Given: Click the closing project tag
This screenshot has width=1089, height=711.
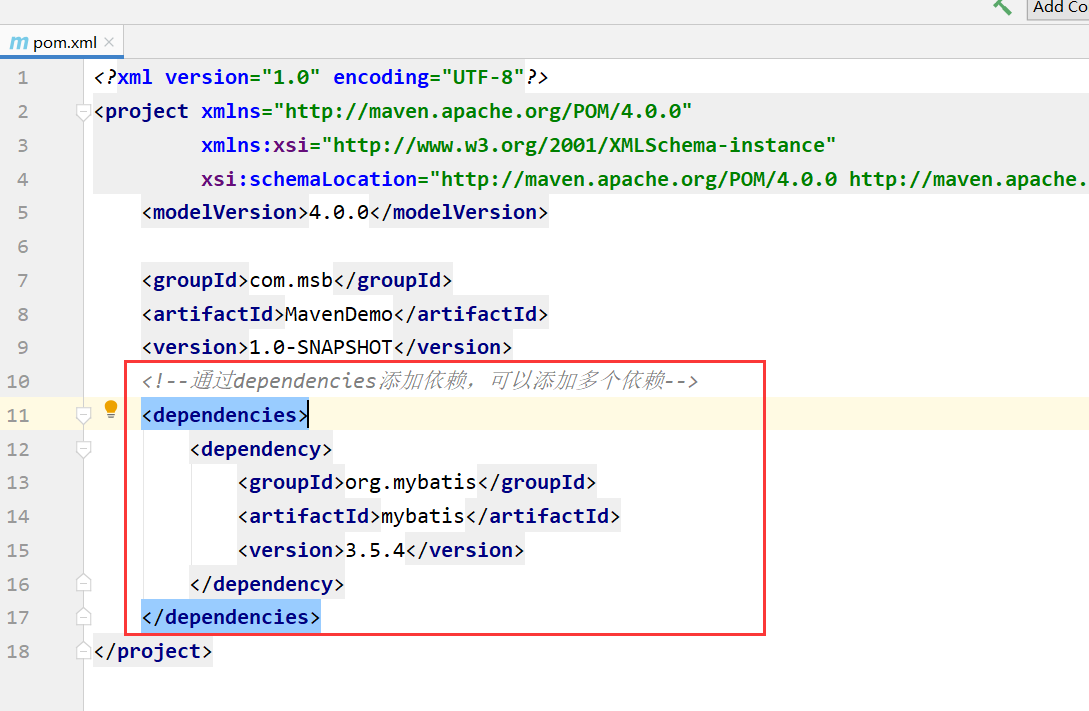Looking at the screenshot, I should click(x=153, y=651).
